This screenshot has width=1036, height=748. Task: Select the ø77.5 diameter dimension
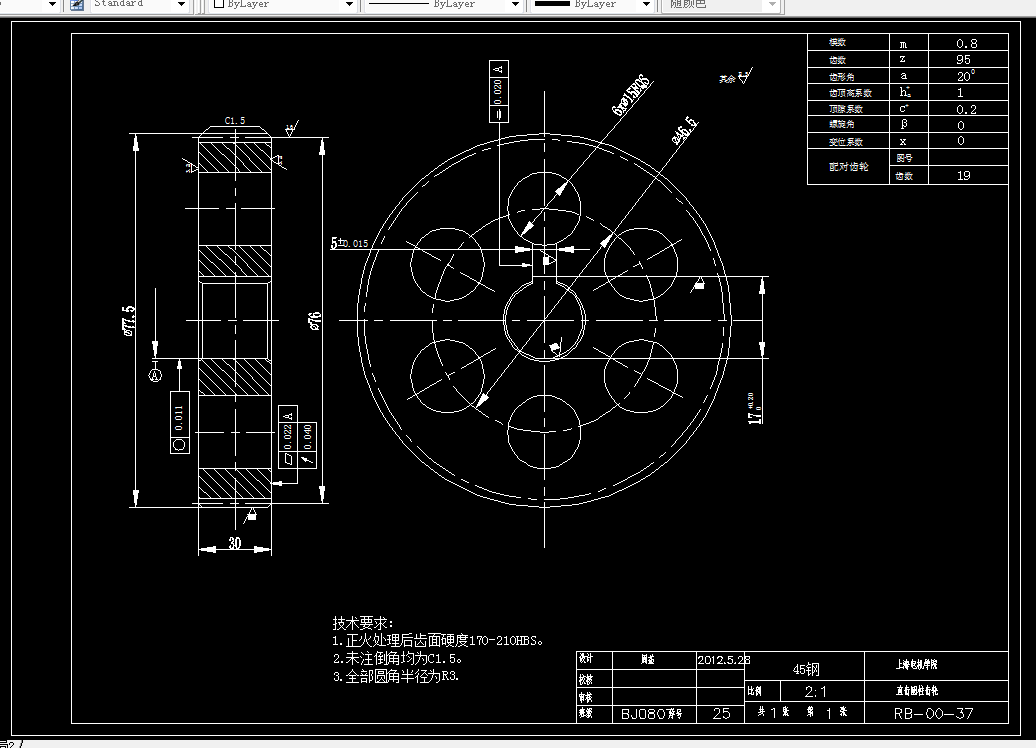[128, 320]
